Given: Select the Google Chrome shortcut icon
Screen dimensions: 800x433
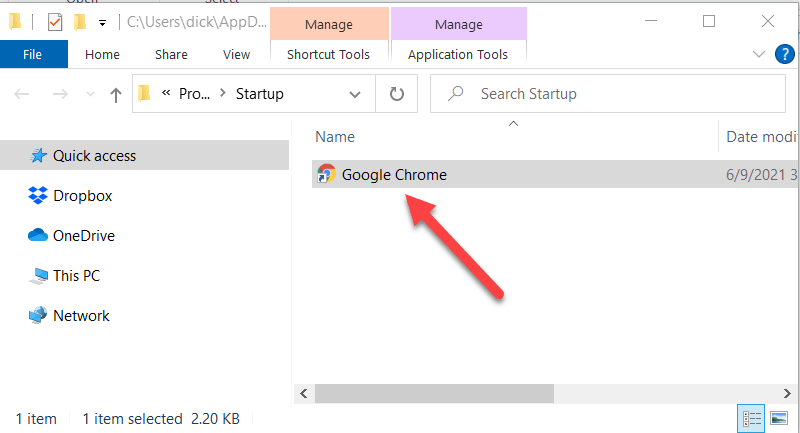Looking at the screenshot, I should pyautogui.click(x=326, y=174).
